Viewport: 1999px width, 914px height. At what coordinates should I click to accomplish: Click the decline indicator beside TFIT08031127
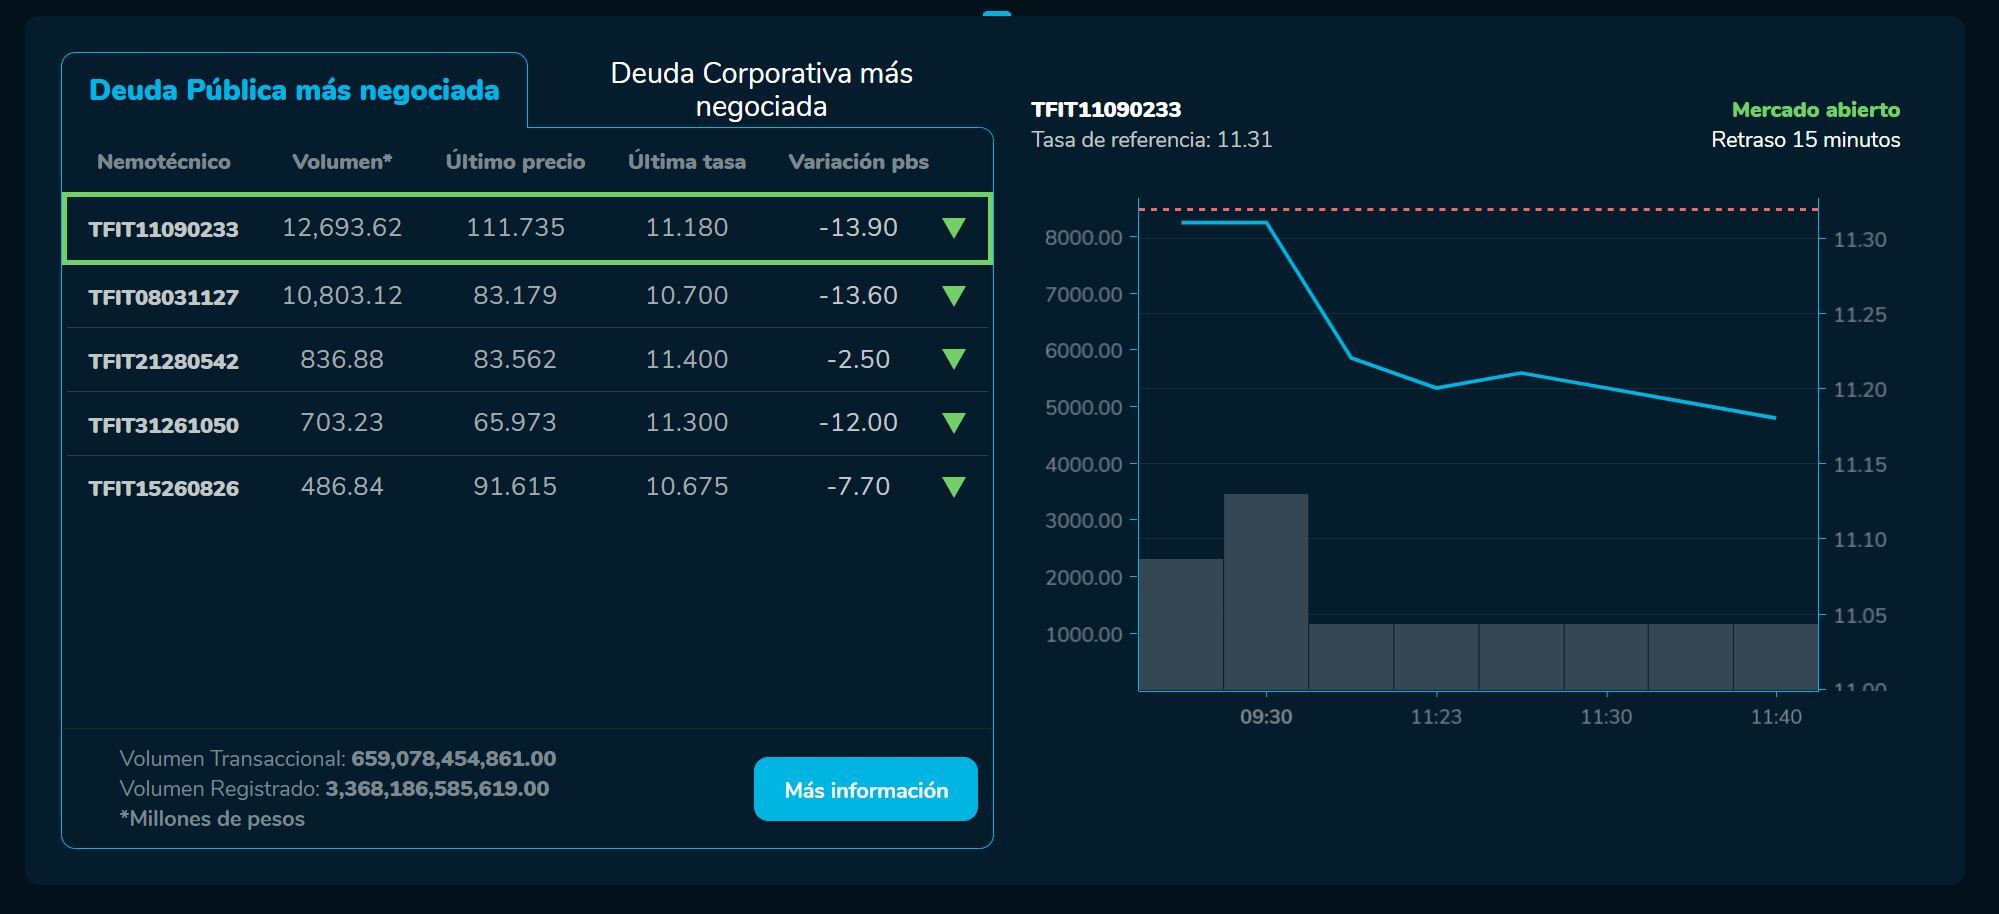(x=952, y=295)
